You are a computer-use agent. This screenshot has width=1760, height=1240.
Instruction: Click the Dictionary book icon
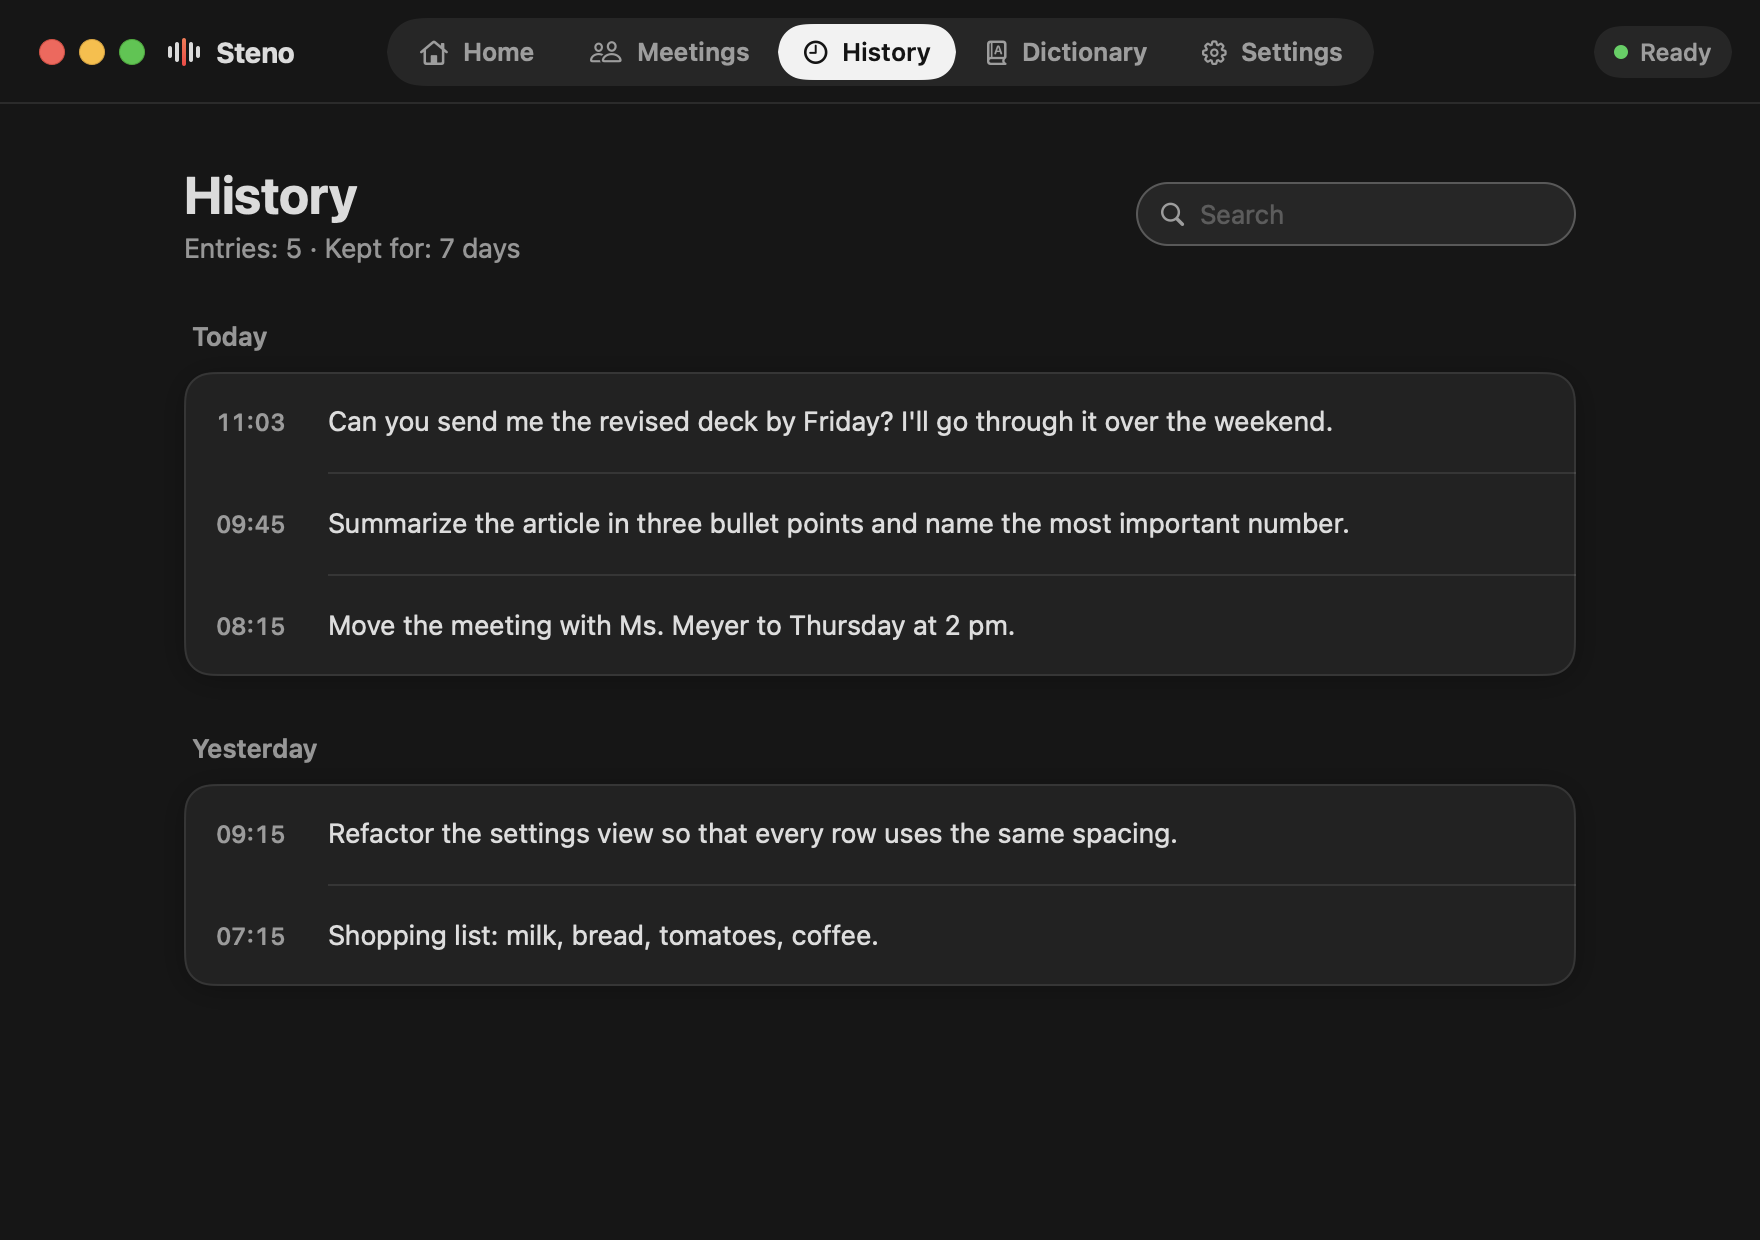(996, 52)
